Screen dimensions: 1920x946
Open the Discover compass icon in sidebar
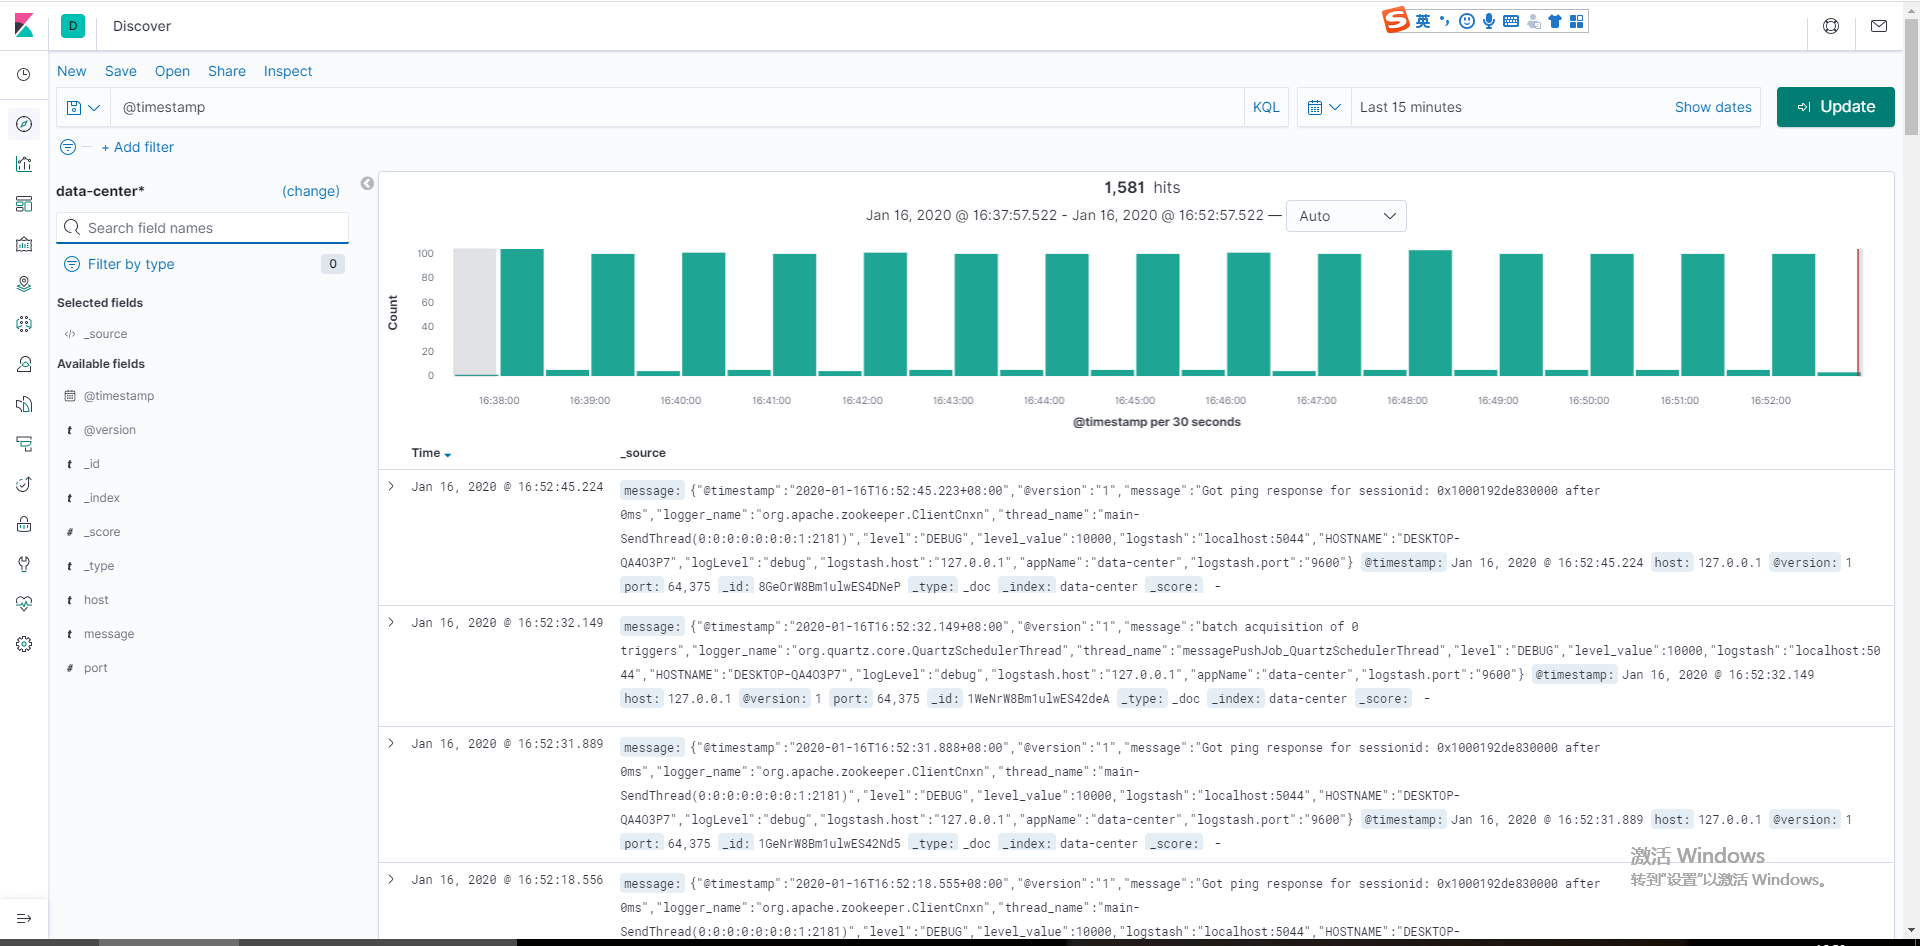[x=24, y=124]
